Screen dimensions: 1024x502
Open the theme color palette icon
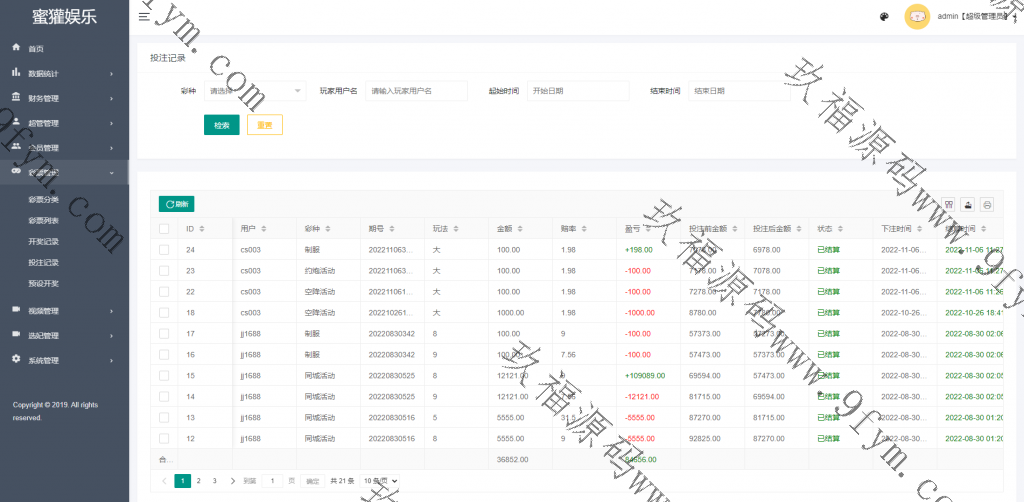tap(884, 17)
